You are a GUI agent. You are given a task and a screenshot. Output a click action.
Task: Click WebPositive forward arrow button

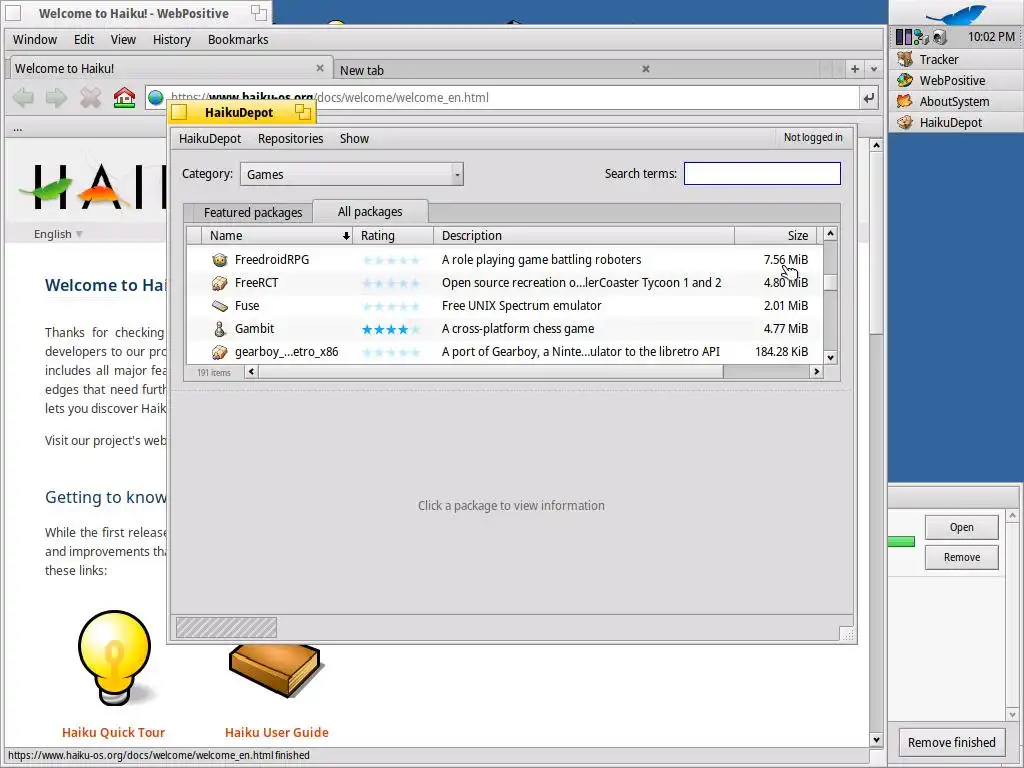point(57,98)
